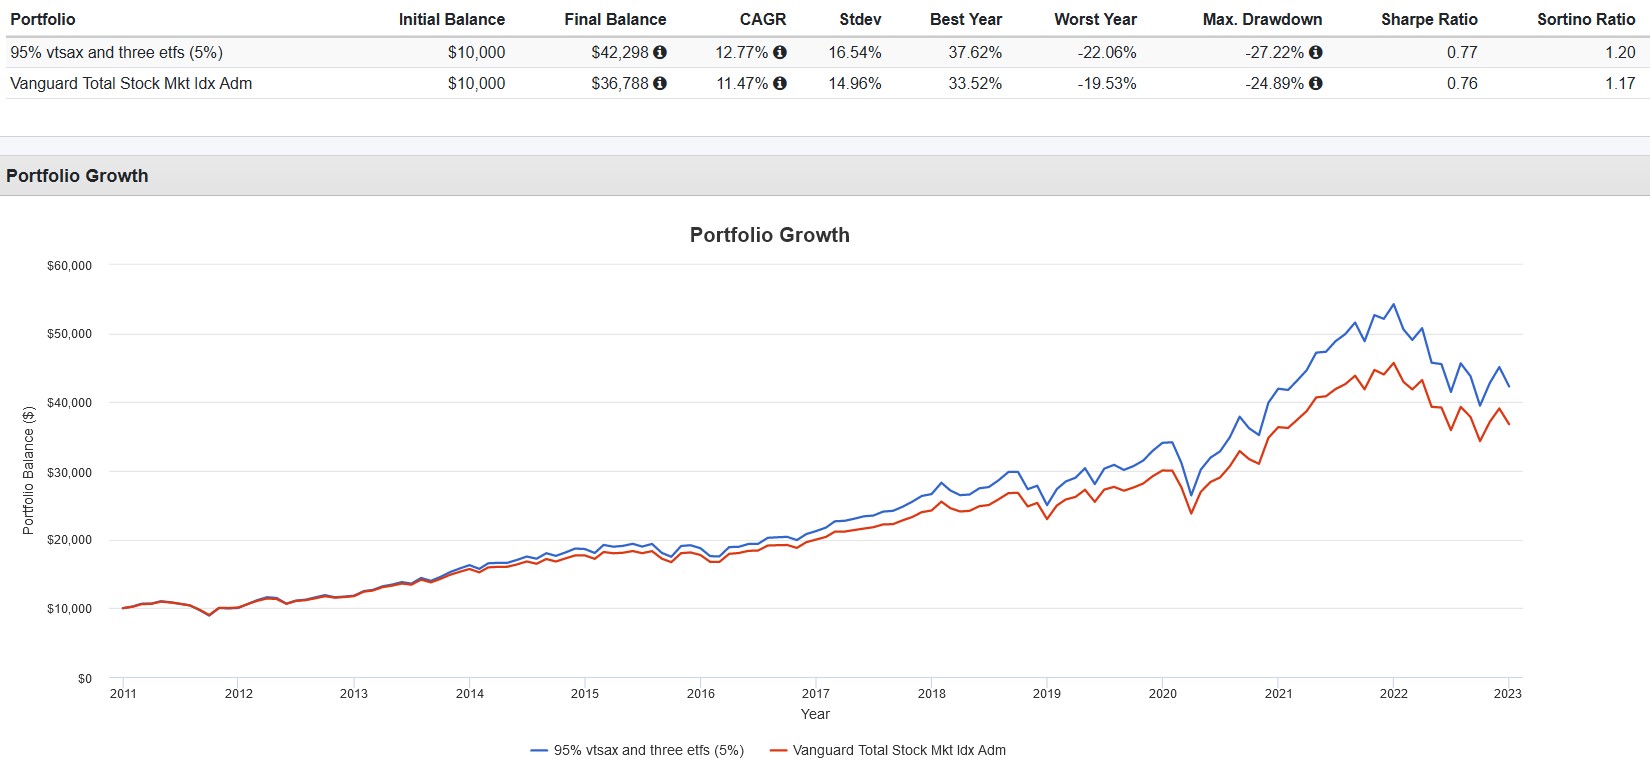Click Vanguard Total Stock Mkt Idx Adm name
Screen dimensions: 1650x761
131,83
